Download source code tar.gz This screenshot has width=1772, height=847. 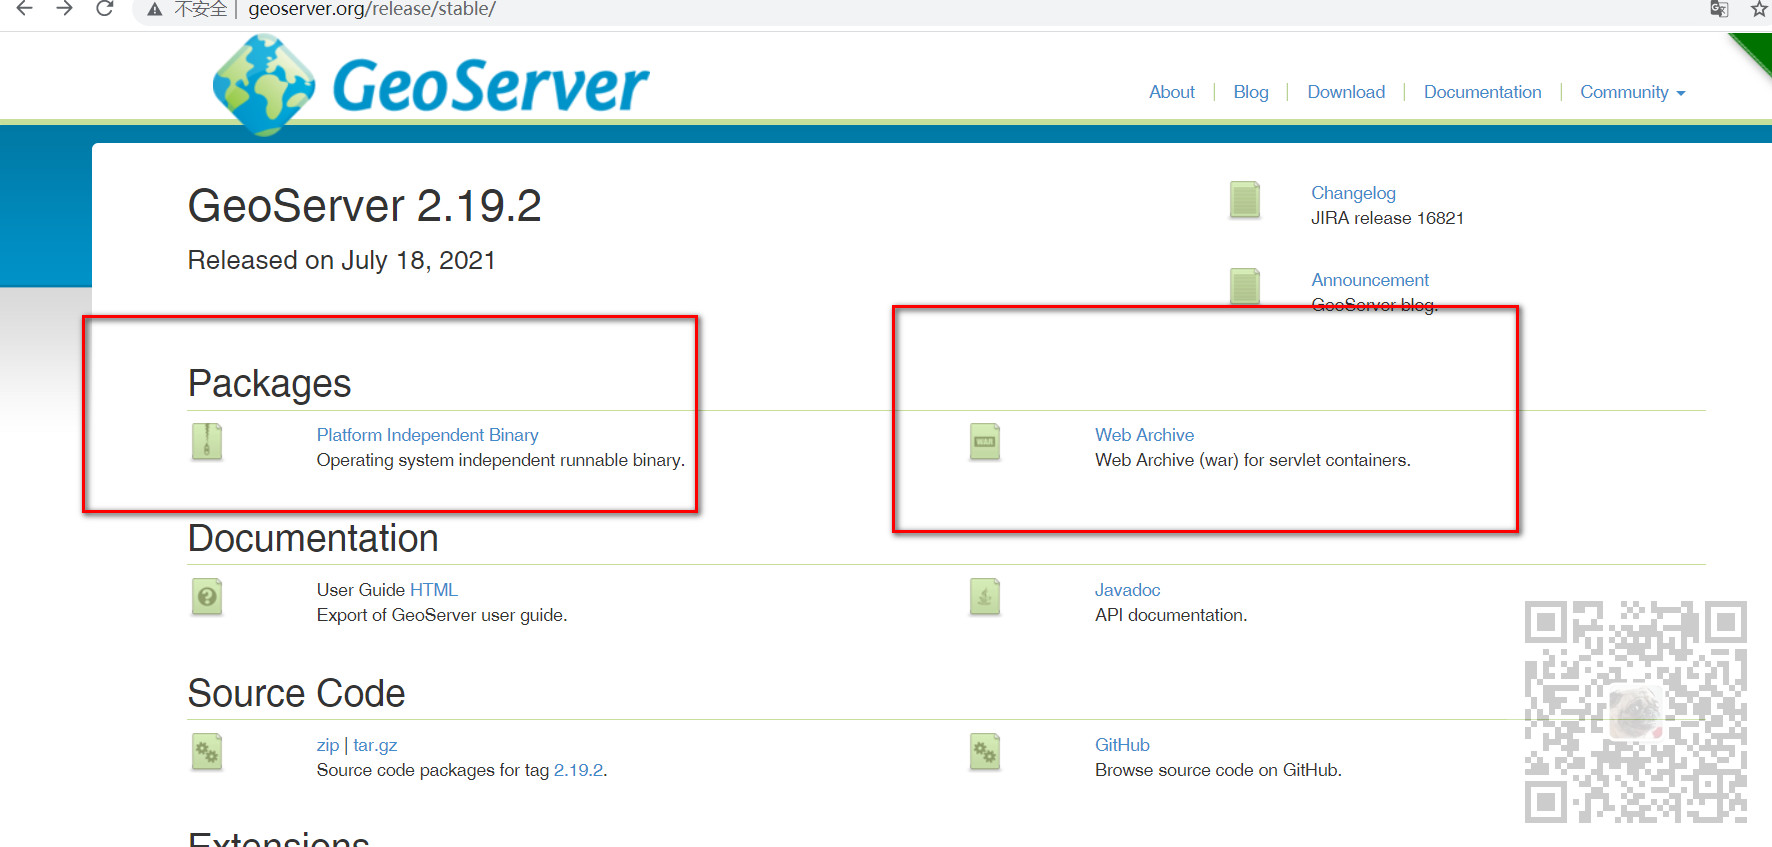[x=375, y=745]
